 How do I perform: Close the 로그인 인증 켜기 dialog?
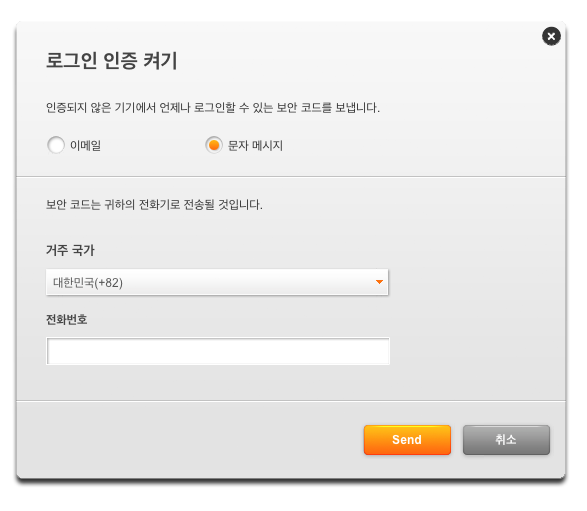(551, 36)
